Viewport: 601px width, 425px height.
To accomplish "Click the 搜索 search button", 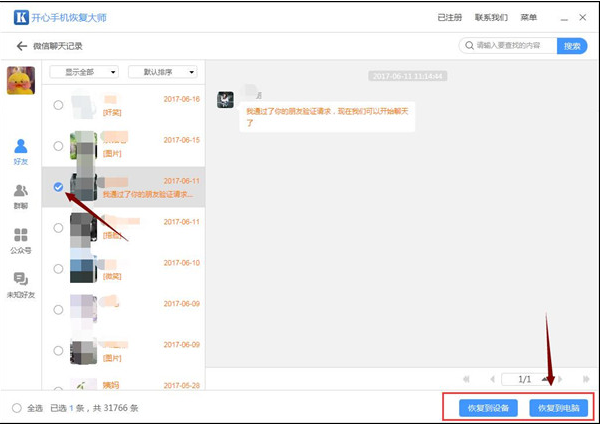I will pyautogui.click(x=572, y=46).
